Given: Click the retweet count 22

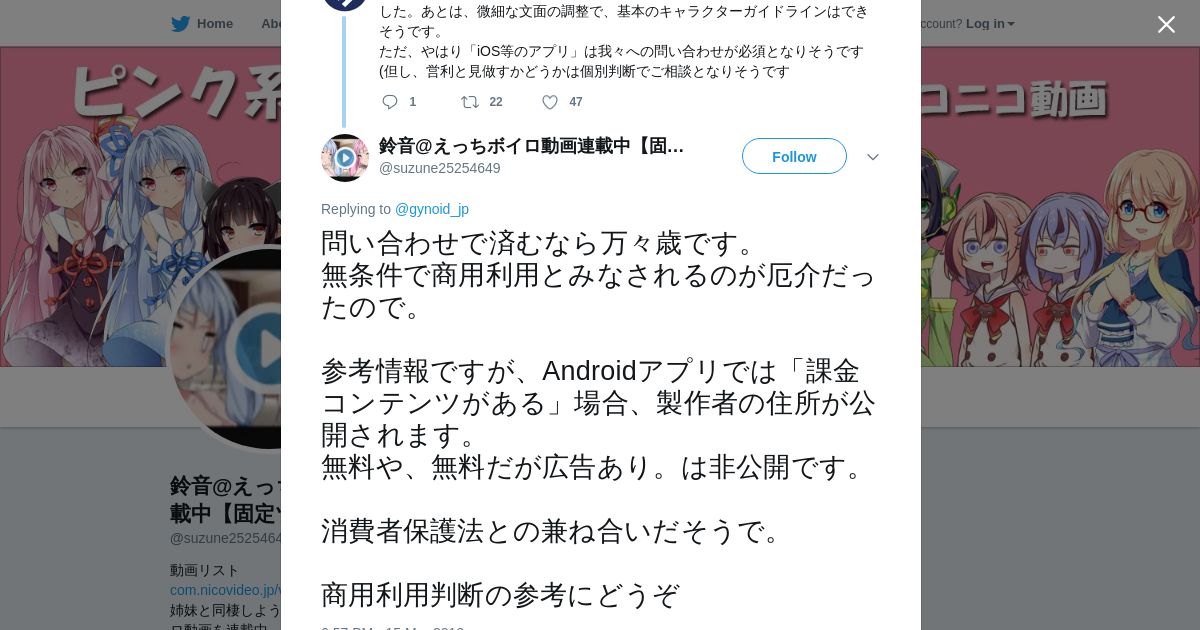Looking at the screenshot, I should tap(496, 102).
